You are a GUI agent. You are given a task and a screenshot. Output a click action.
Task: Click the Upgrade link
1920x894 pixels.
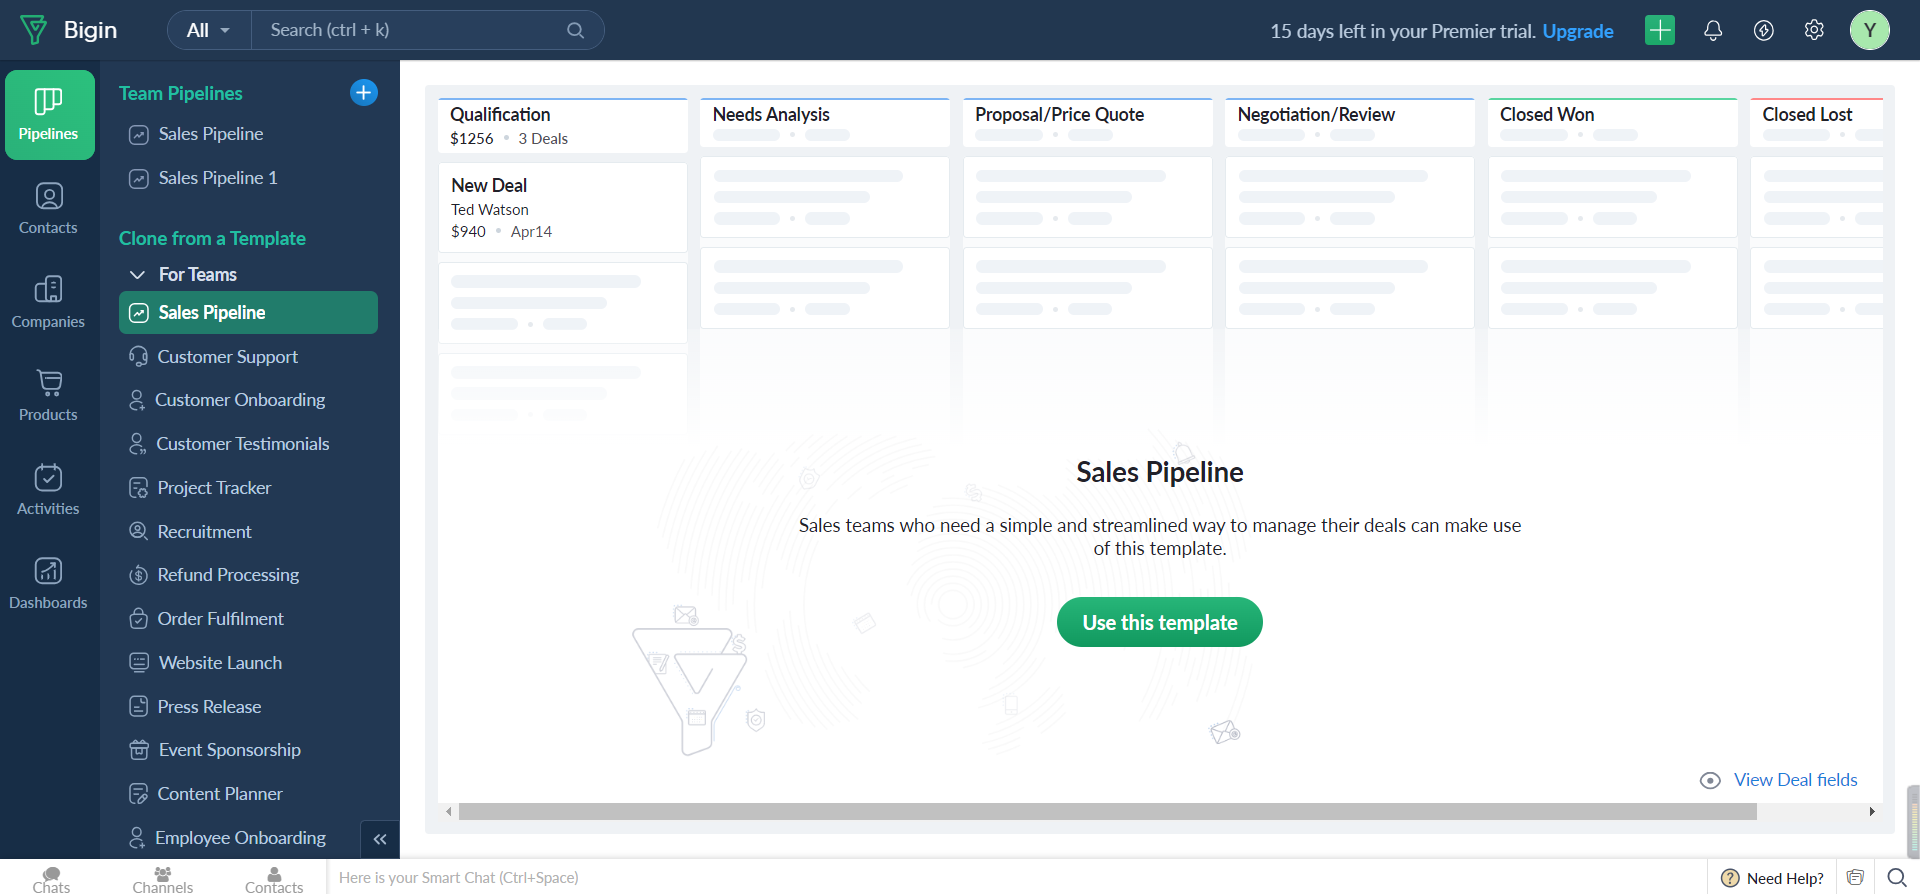1577,31
